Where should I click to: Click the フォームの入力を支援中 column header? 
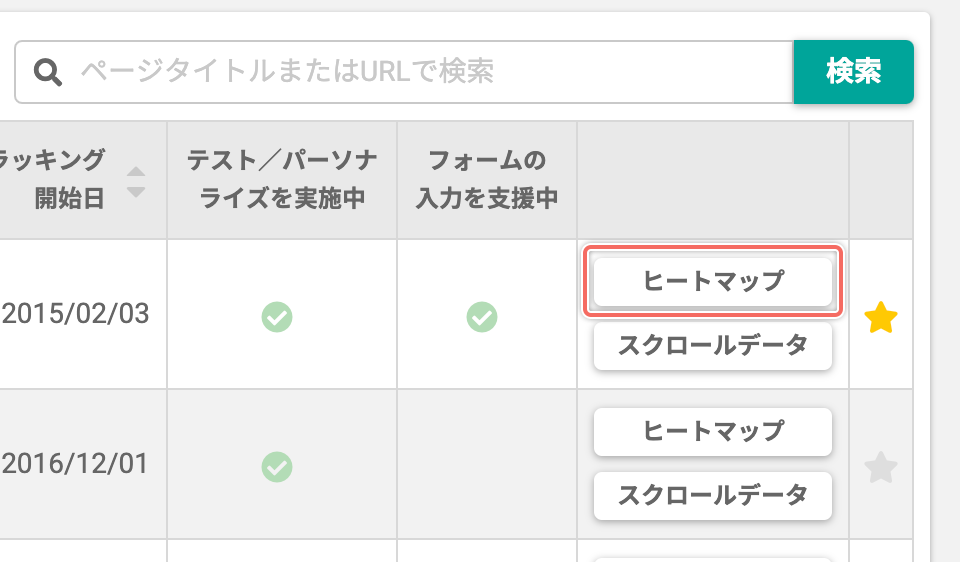tap(487, 179)
